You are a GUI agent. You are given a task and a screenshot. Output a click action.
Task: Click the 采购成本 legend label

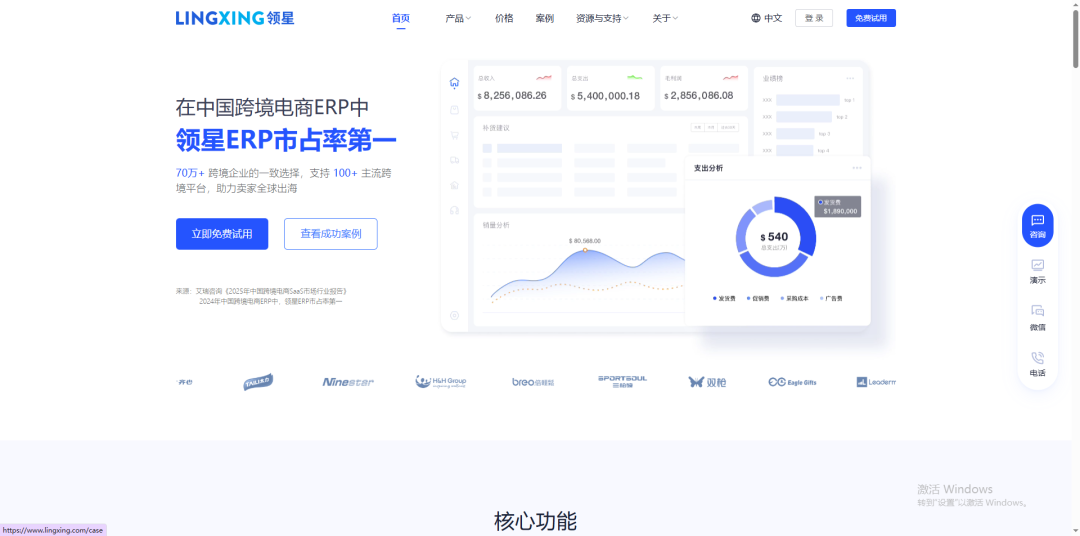click(x=797, y=298)
